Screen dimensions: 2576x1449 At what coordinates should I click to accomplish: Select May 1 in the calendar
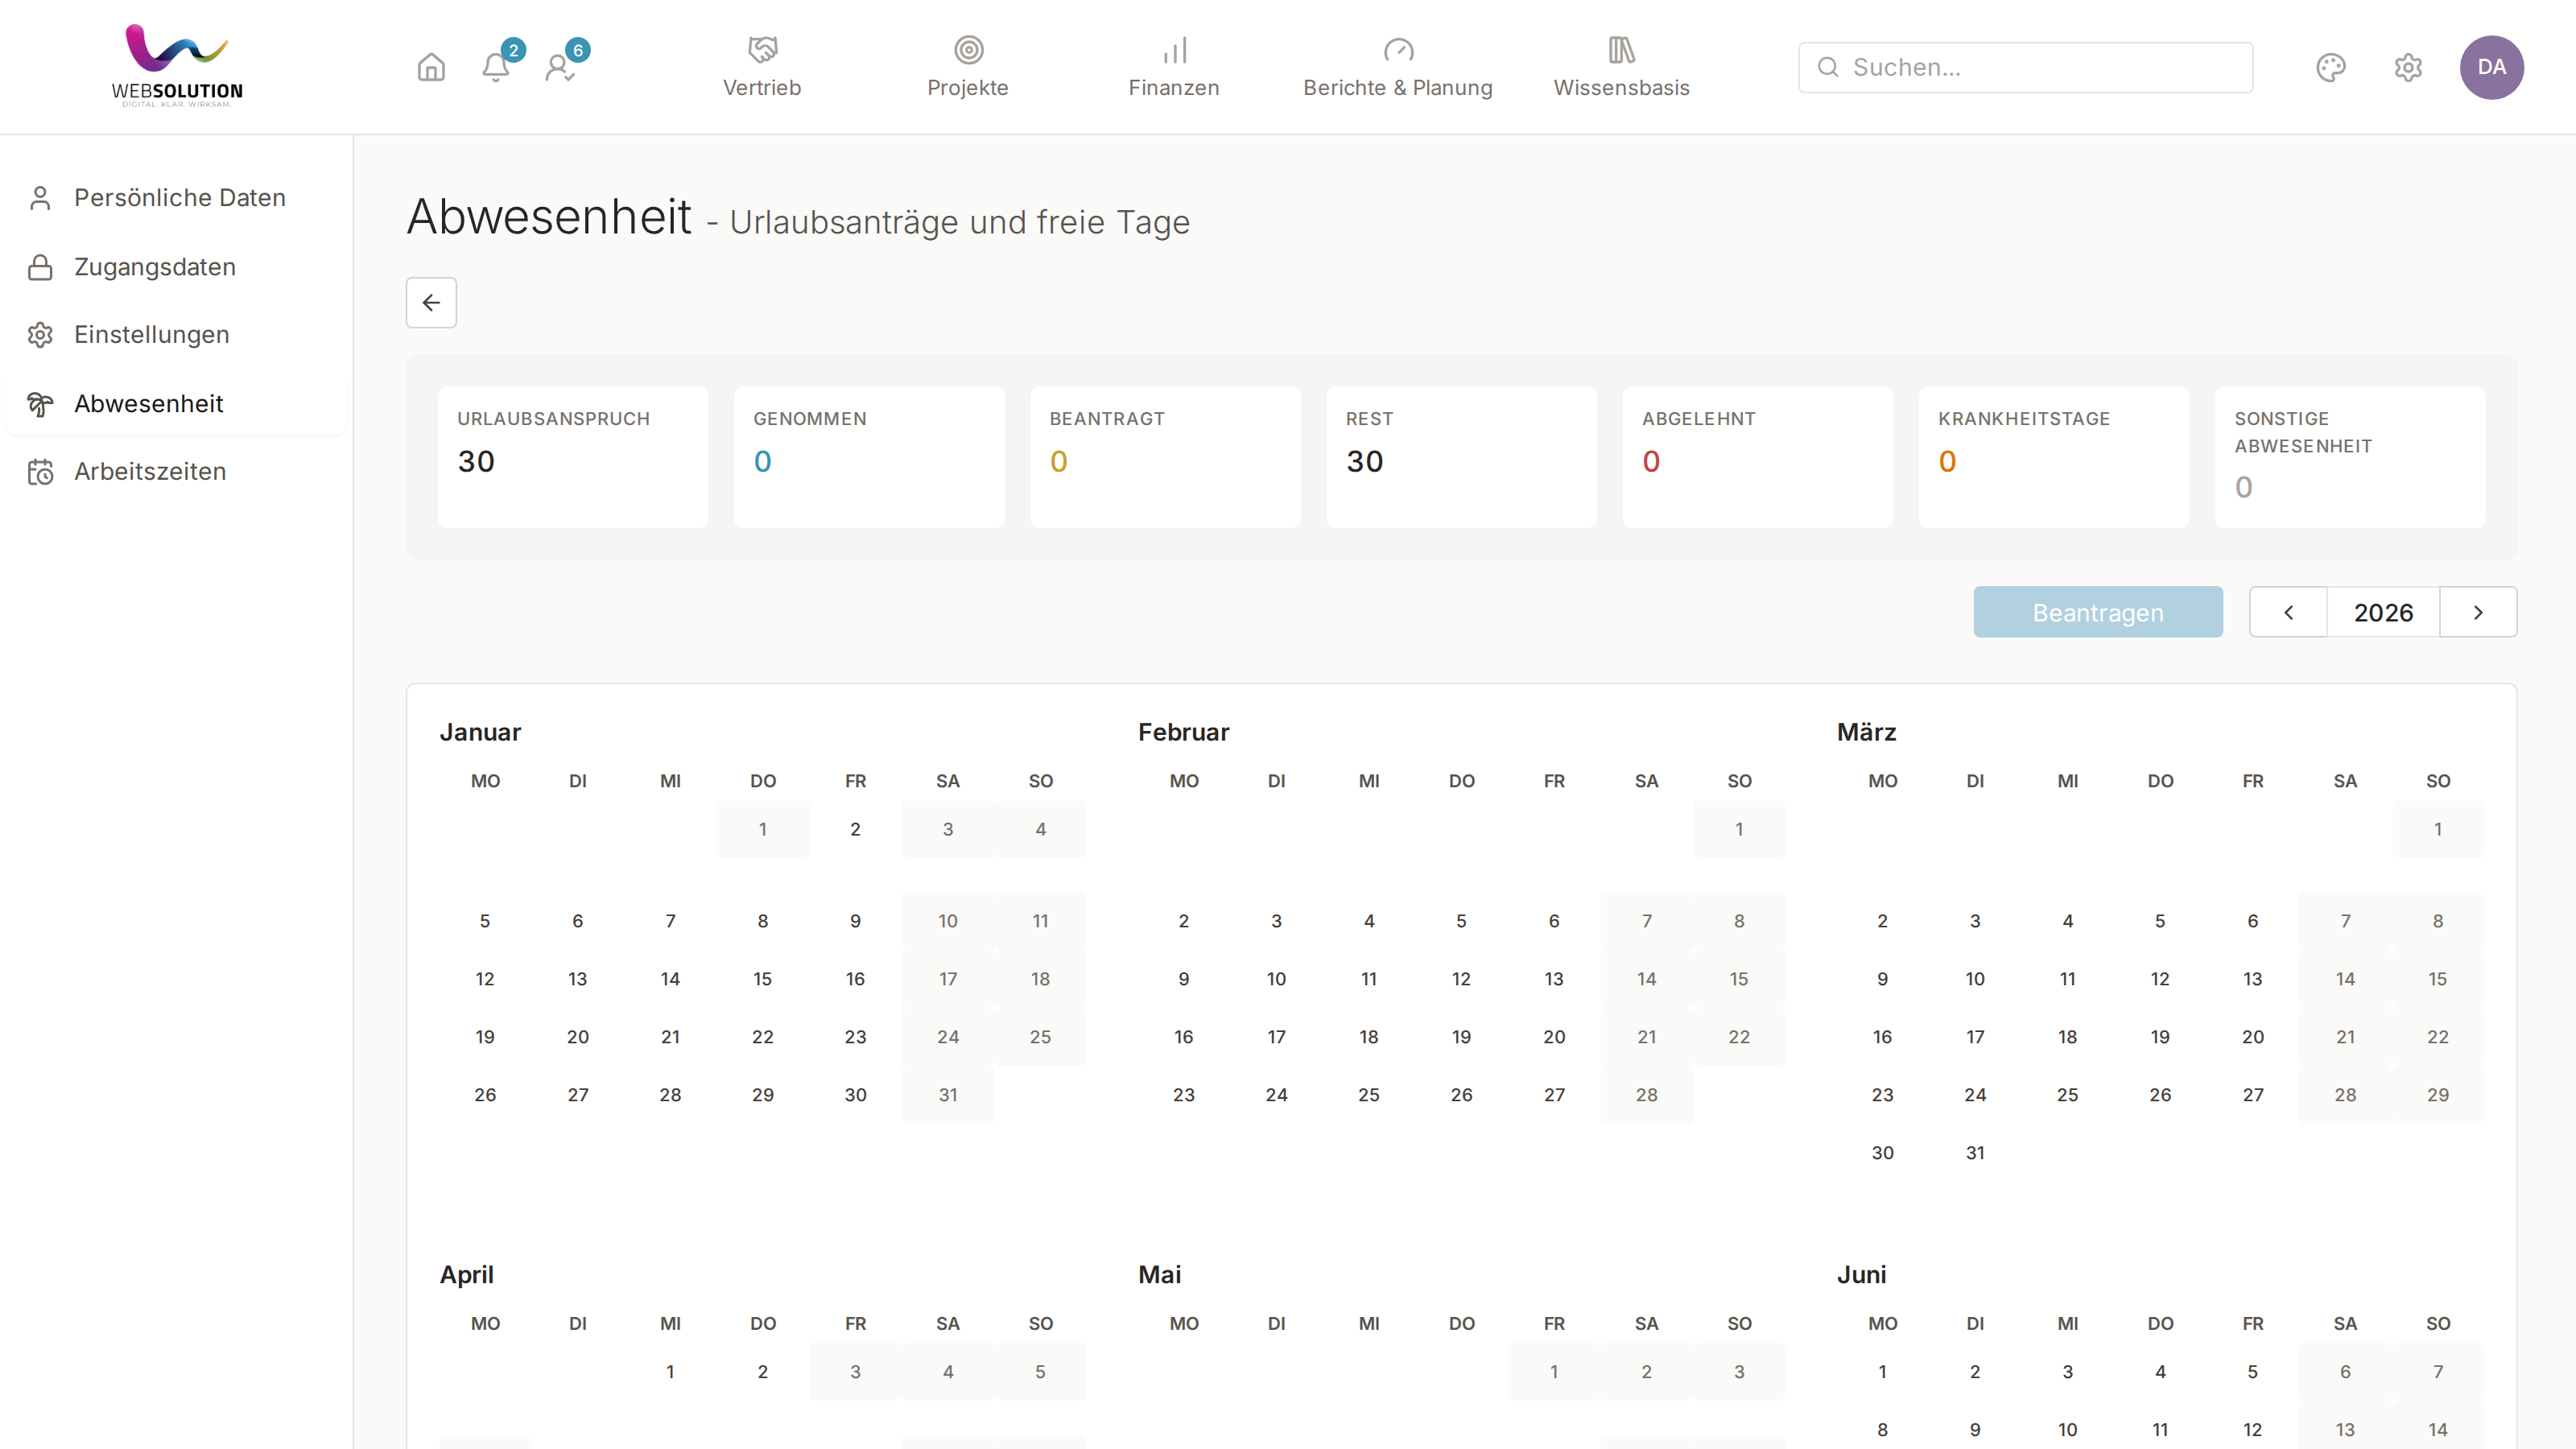[x=1554, y=1372]
